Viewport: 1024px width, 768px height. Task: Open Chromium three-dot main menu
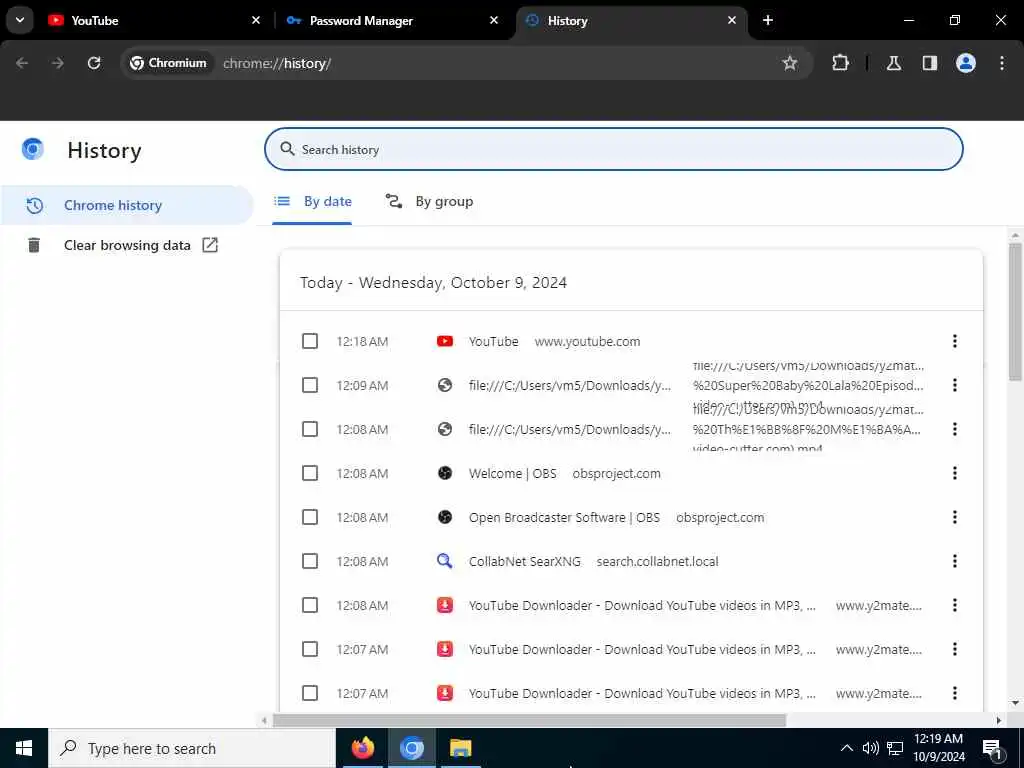pos(1002,63)
